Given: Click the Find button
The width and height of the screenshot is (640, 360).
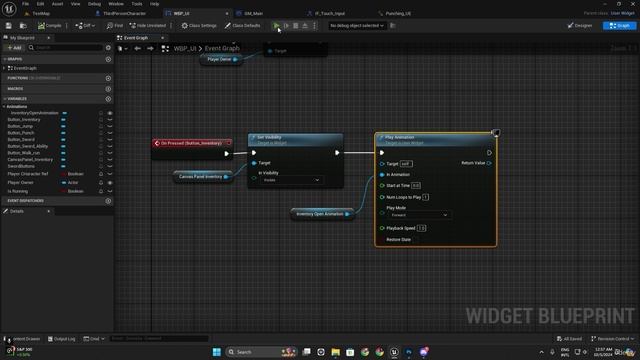Looking at the screenshot, I should (115, 26).
